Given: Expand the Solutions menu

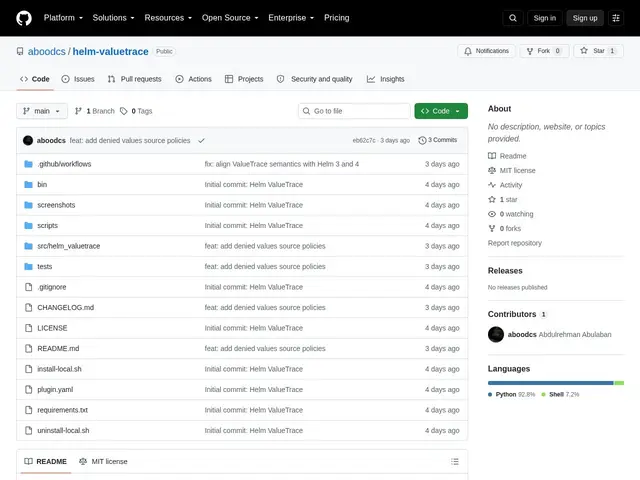Looking at the screenshot, I should click(113, 18).
